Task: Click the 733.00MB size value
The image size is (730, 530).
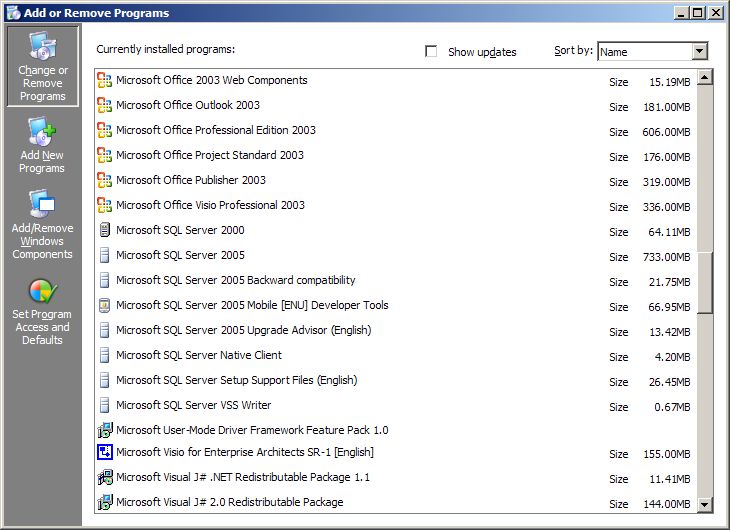Action: click(x=666, y=257)
